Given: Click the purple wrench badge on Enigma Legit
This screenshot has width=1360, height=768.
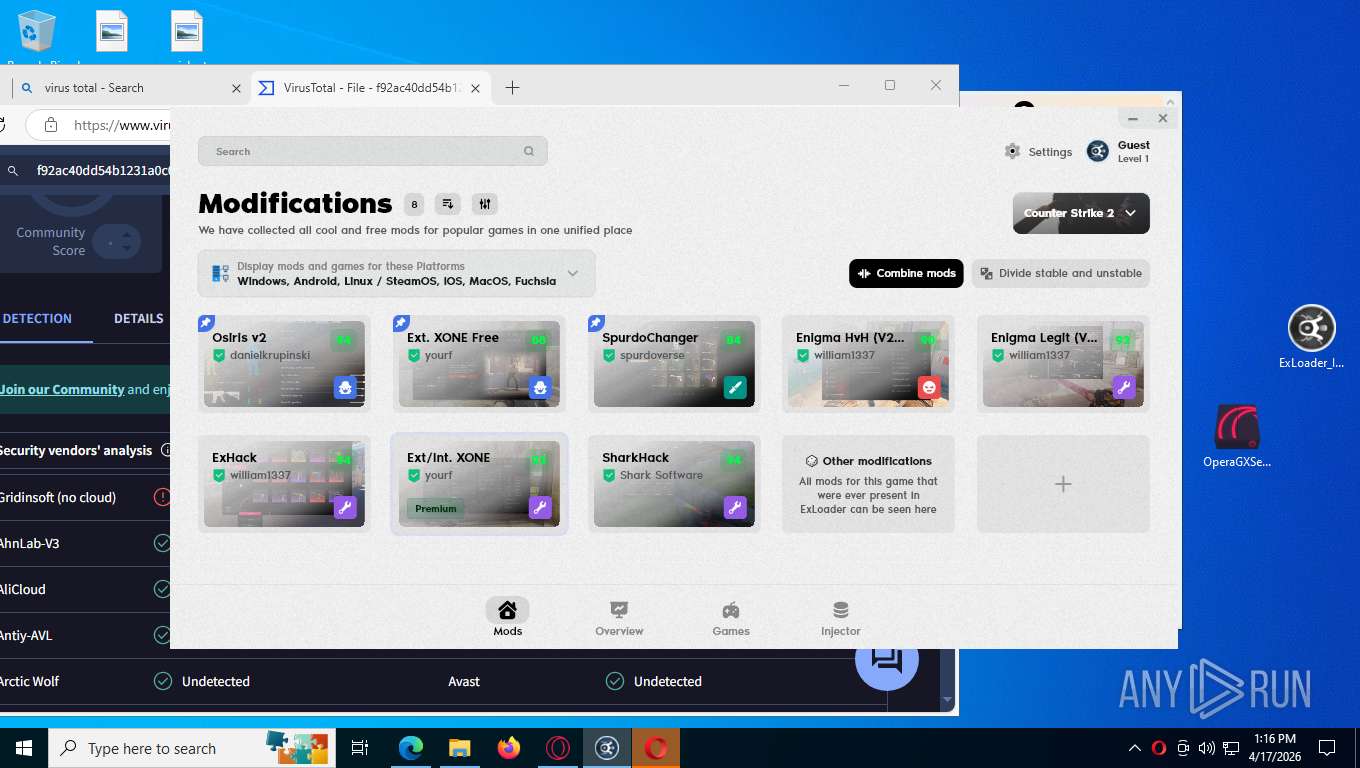Looking at the screenshot, I should coord(1124,388).
